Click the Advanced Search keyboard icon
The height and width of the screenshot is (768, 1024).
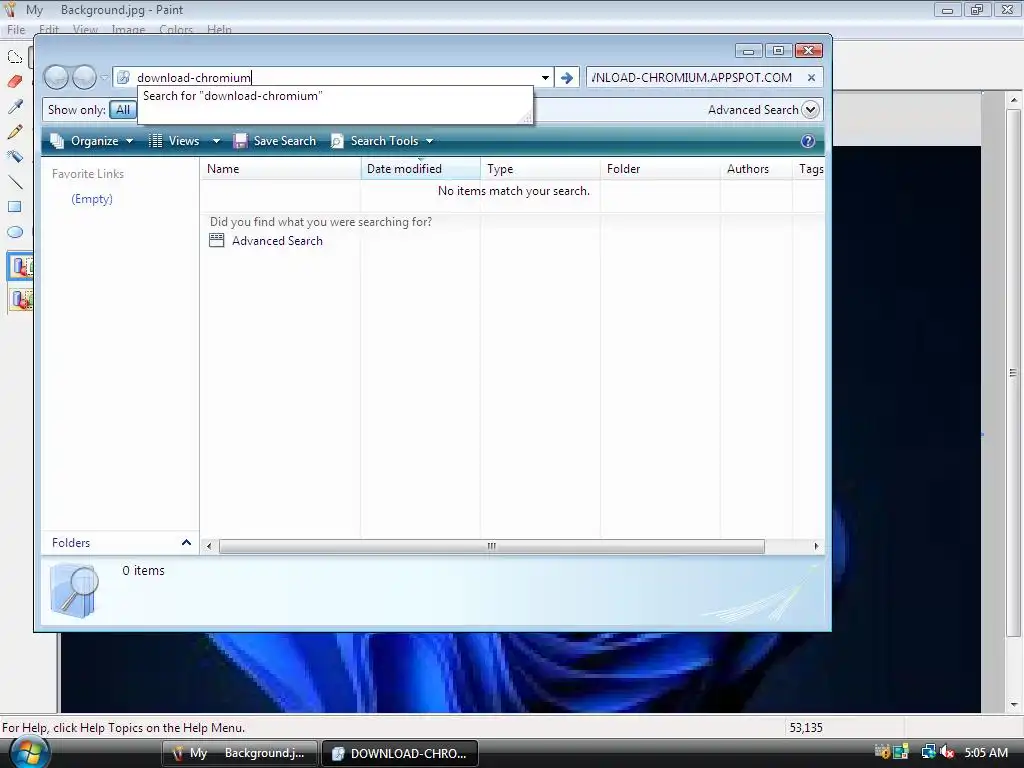point(216,240)
